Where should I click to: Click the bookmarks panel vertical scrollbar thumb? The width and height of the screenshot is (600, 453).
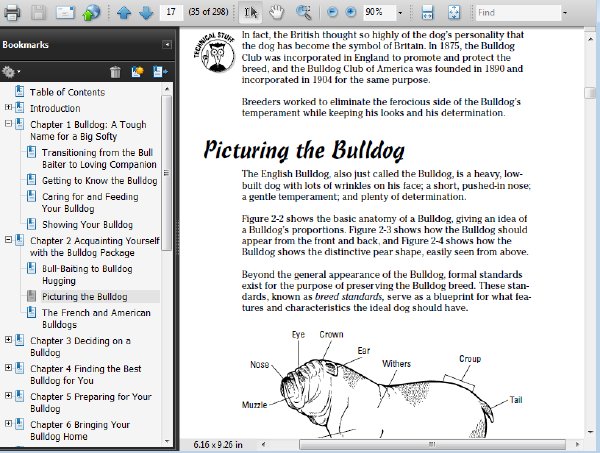pyautogui.click(x=167, y=173)
